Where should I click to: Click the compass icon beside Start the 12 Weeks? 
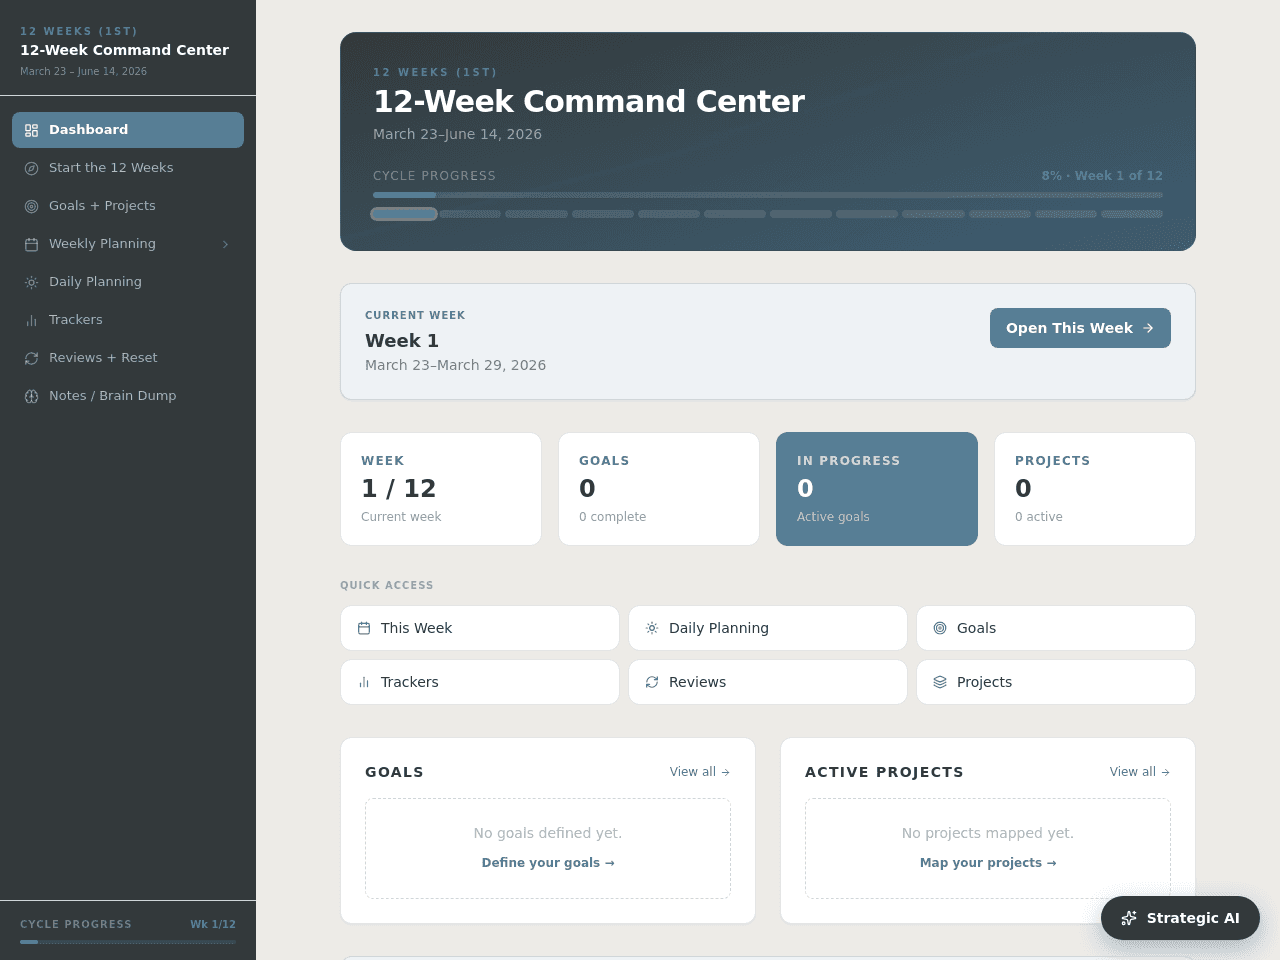tap(31, 168)
